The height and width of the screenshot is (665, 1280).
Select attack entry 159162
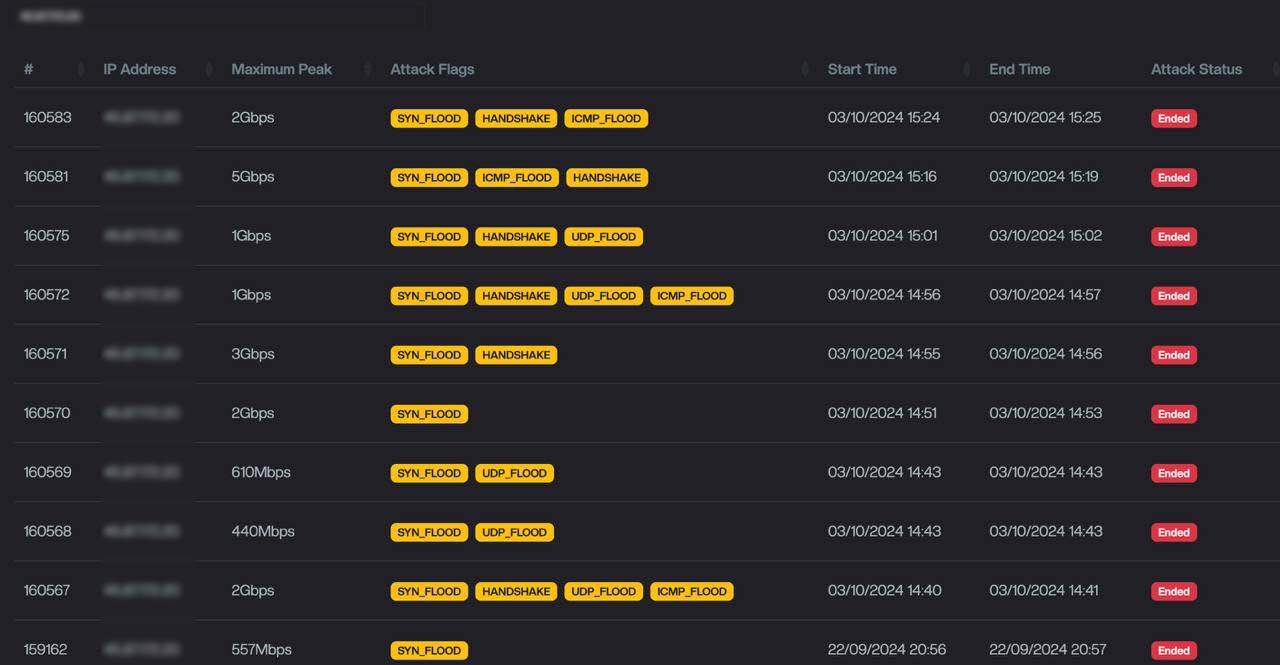[47, 650]
